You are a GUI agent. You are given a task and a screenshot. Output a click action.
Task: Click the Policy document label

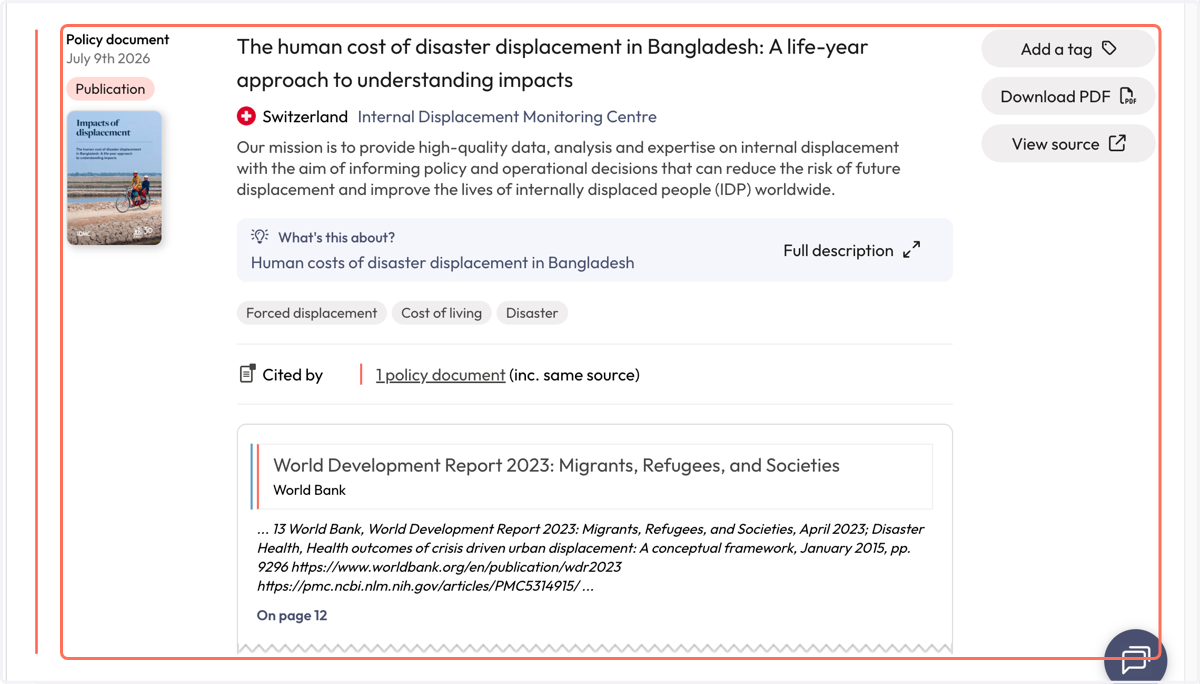coord(118,39)
